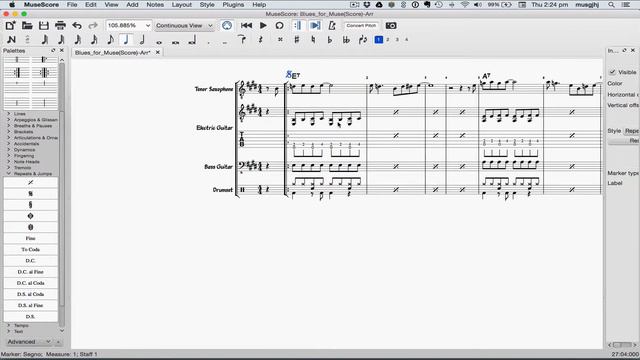640x360 pixels.
Task: Toggle MIDI input icon in toolbar
Action: tap(227, 25)
